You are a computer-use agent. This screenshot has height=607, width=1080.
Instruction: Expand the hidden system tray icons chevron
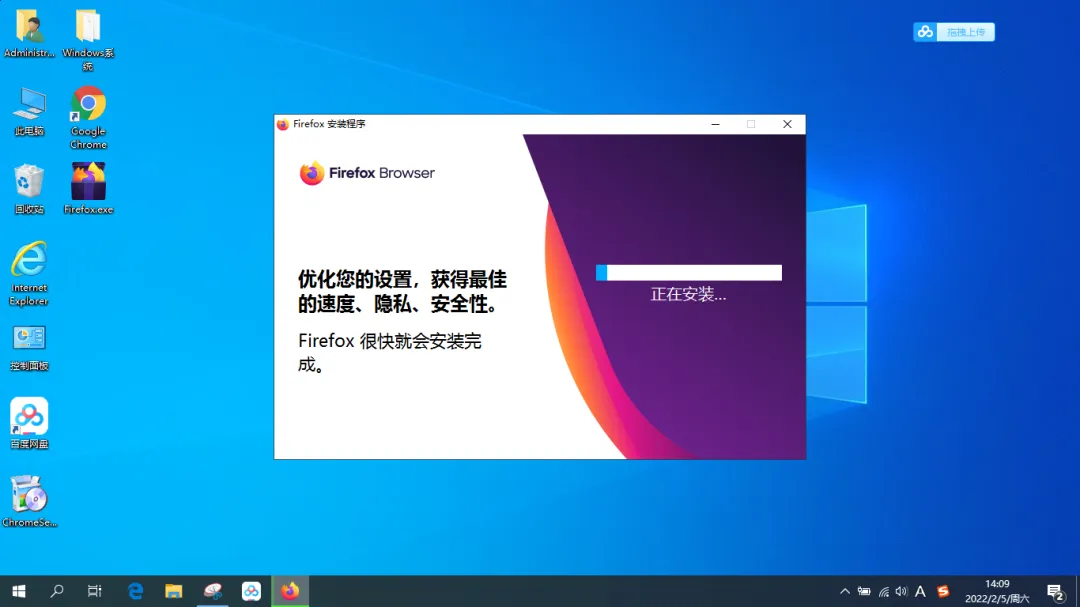coord(845,591)
